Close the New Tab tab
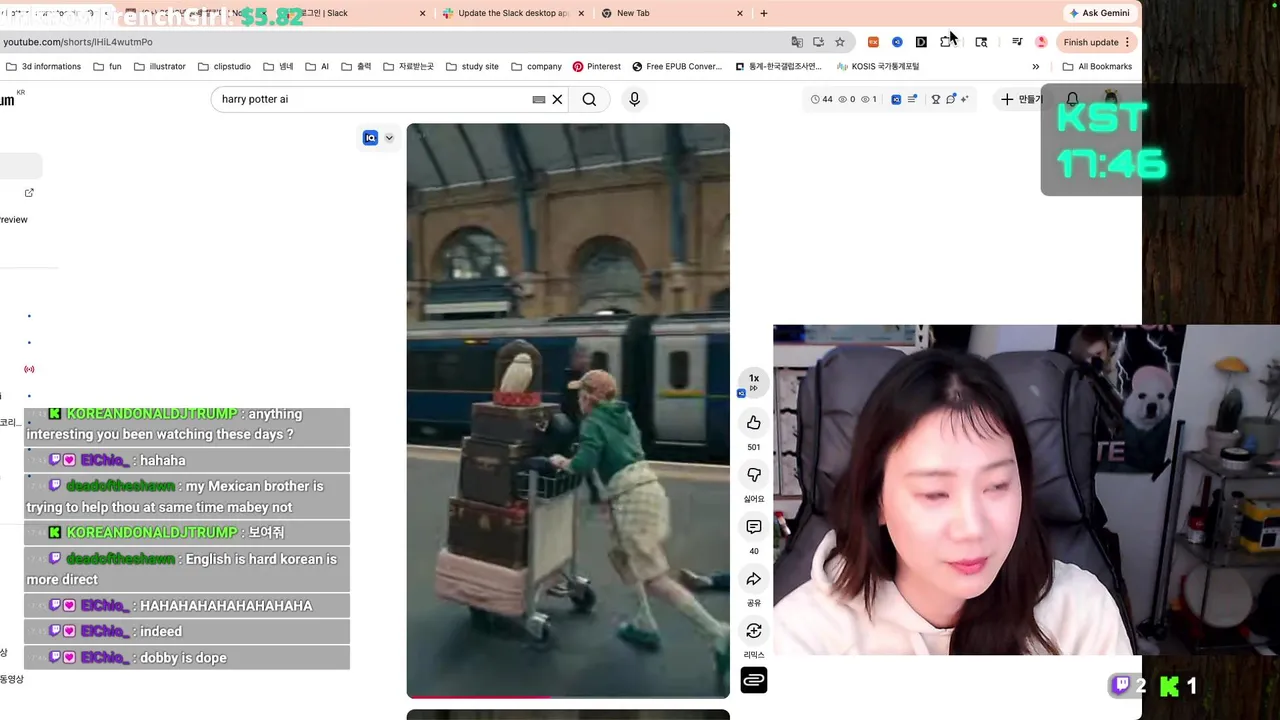The image size is (1280, 720). click(x=740, y=13)
